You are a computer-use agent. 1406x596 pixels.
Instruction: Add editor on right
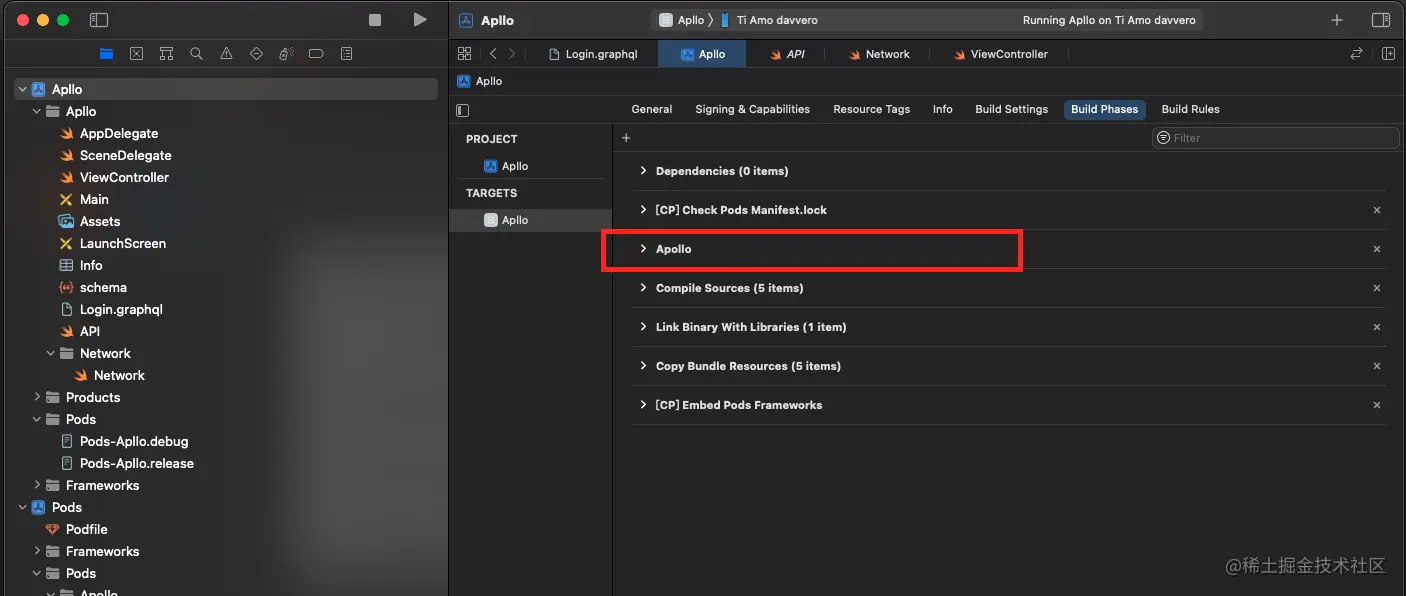coord(1388,54)
